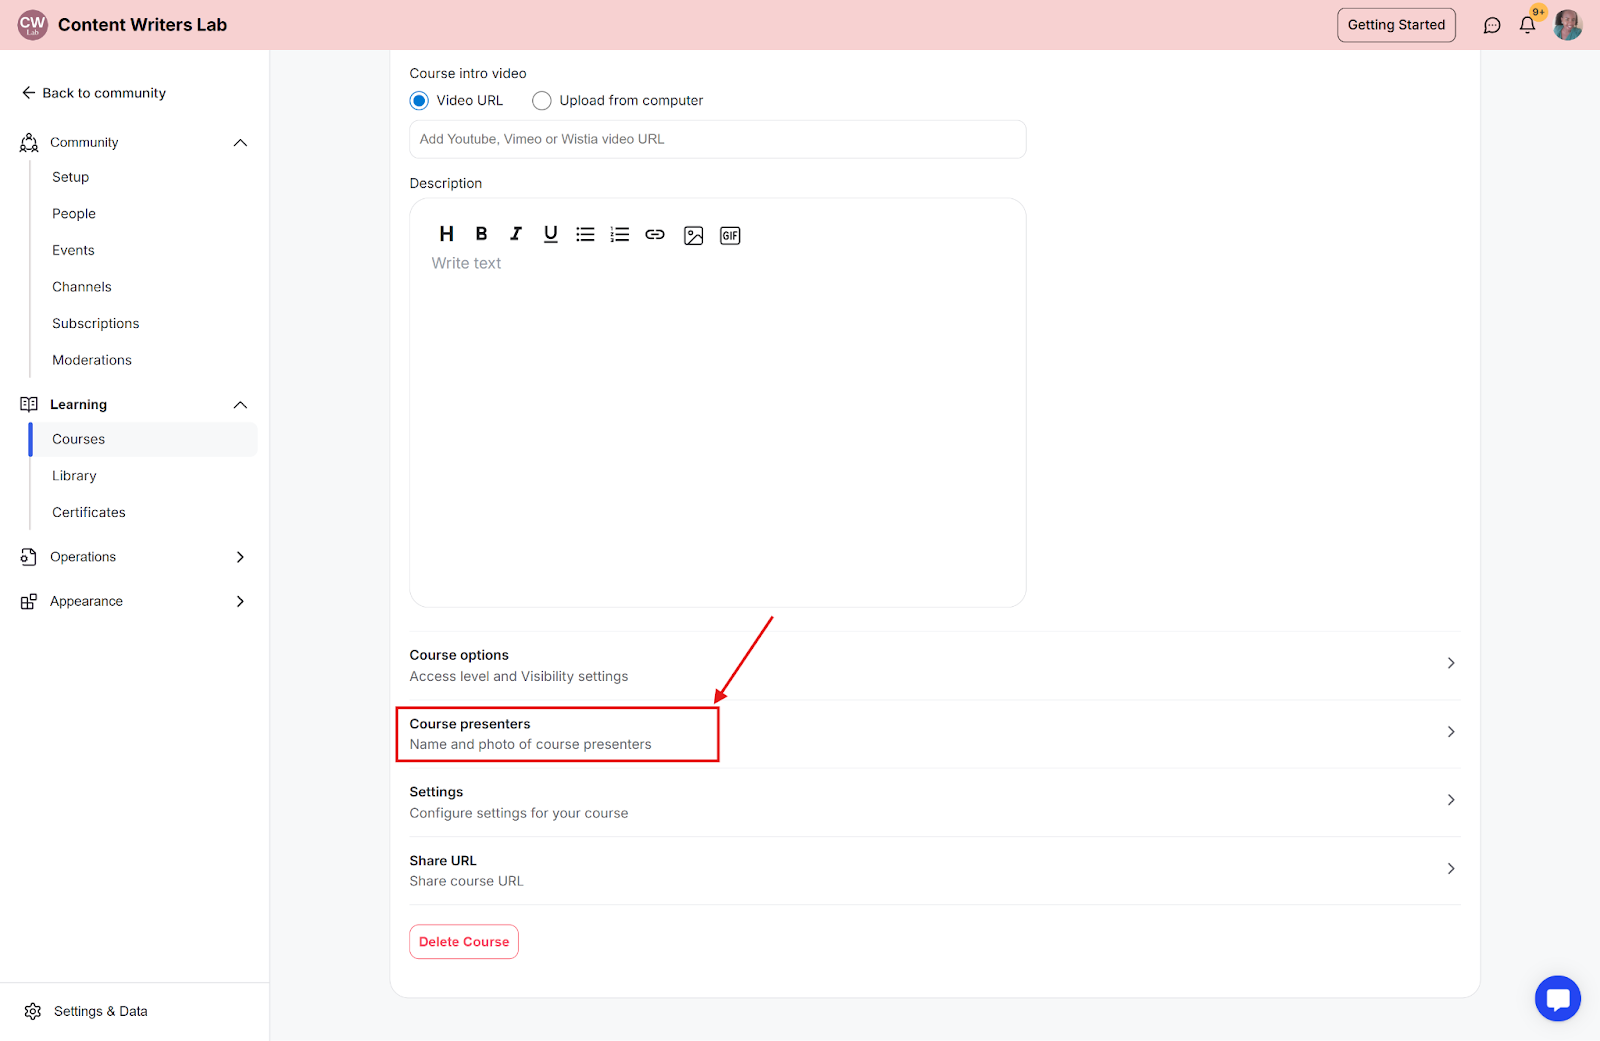The image size is (1600, 1041).
Task: Expand Course presenters chevron
Action: point(1451,732)
